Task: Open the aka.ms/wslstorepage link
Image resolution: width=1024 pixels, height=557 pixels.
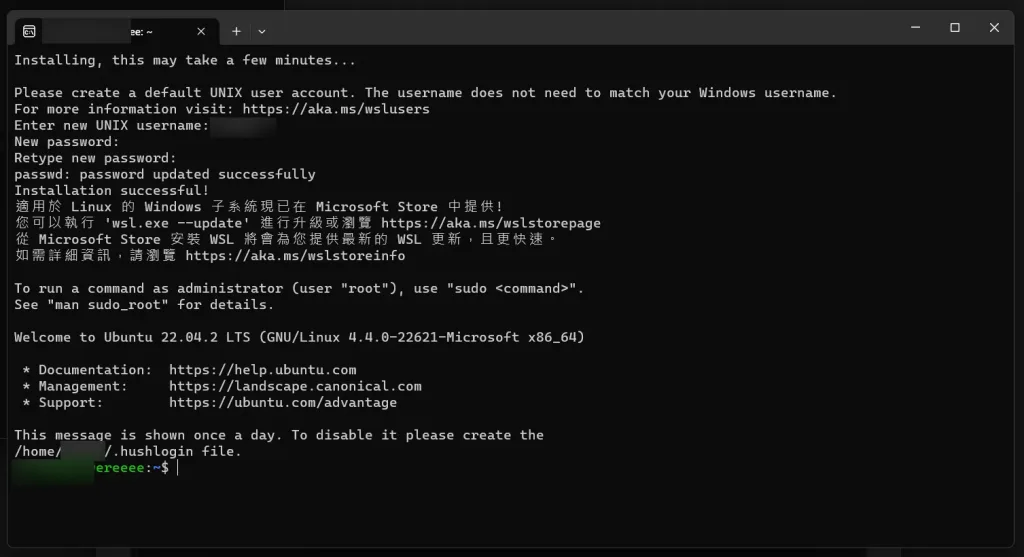Action: pos(490,223)
